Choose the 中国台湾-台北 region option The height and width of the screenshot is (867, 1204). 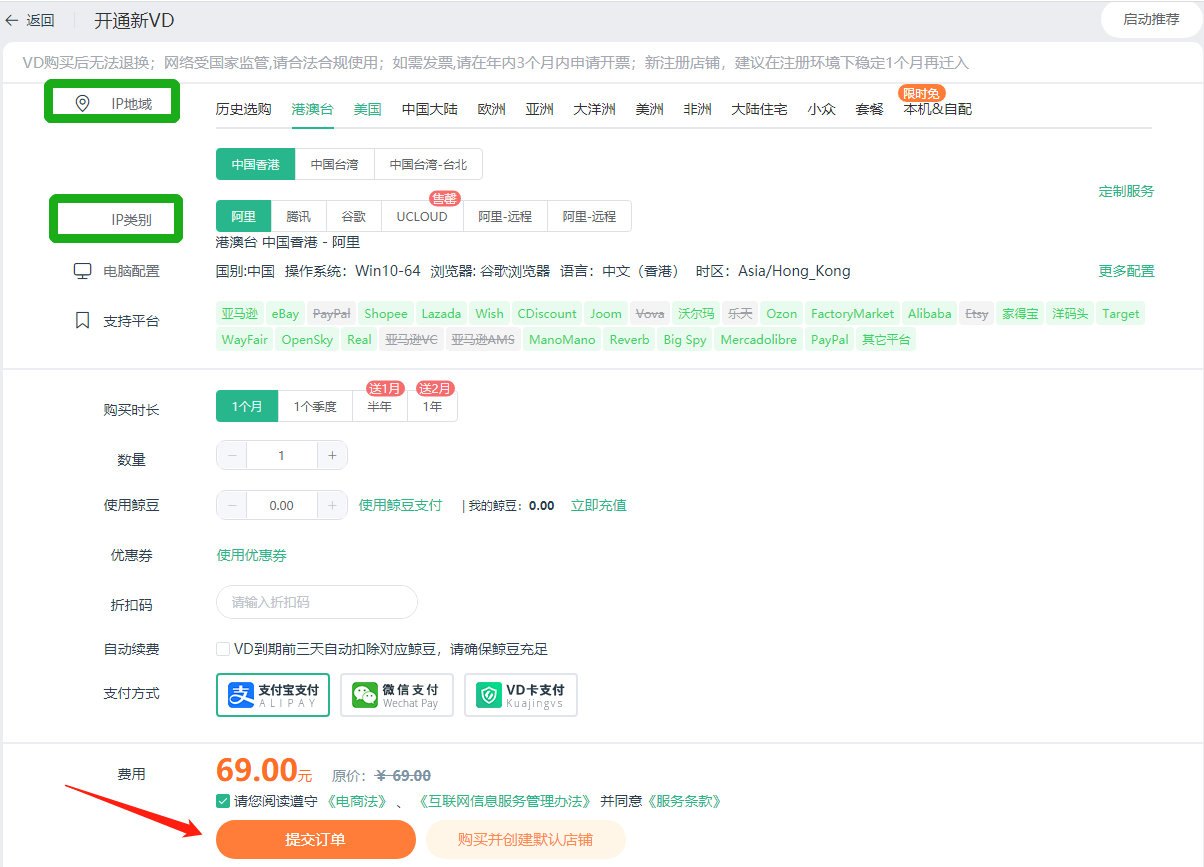(x=428, y=164)
